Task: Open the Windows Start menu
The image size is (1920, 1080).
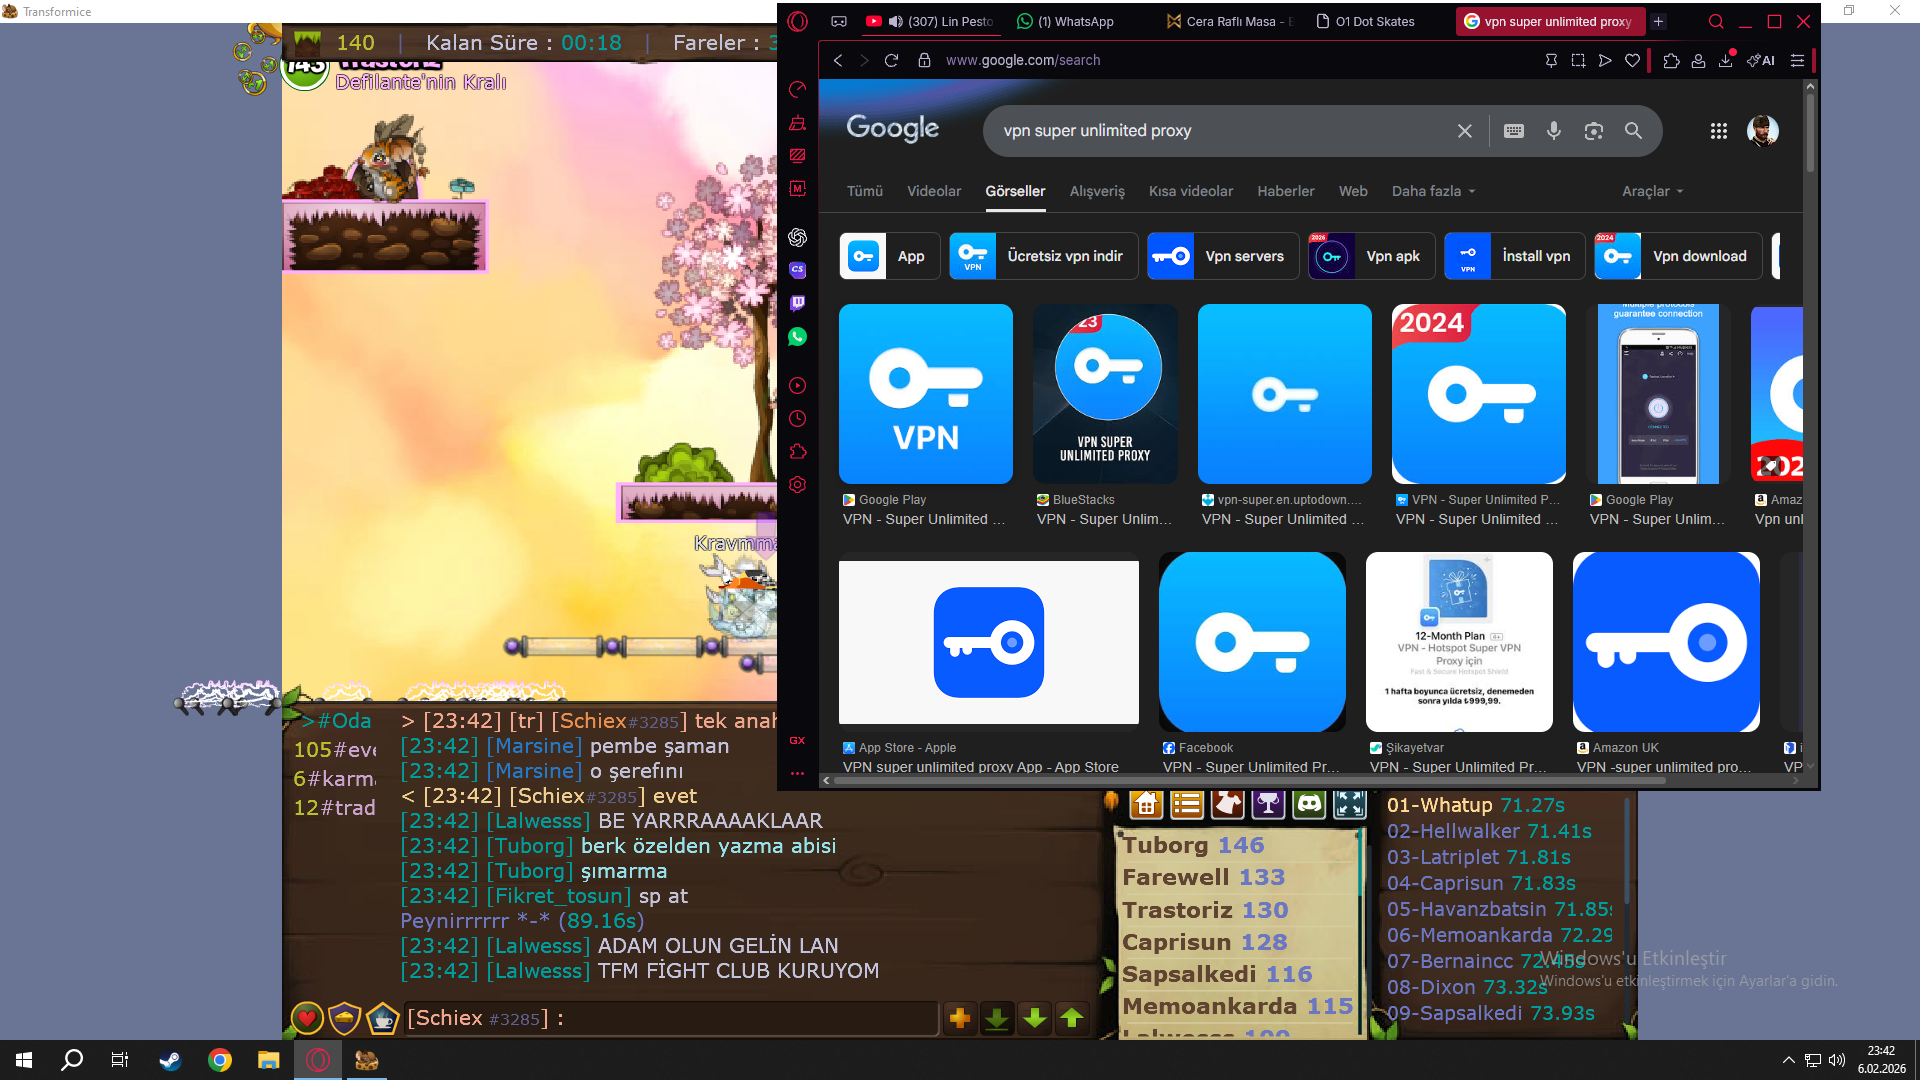Action: pyautogui.click(x=24, y=1060)
